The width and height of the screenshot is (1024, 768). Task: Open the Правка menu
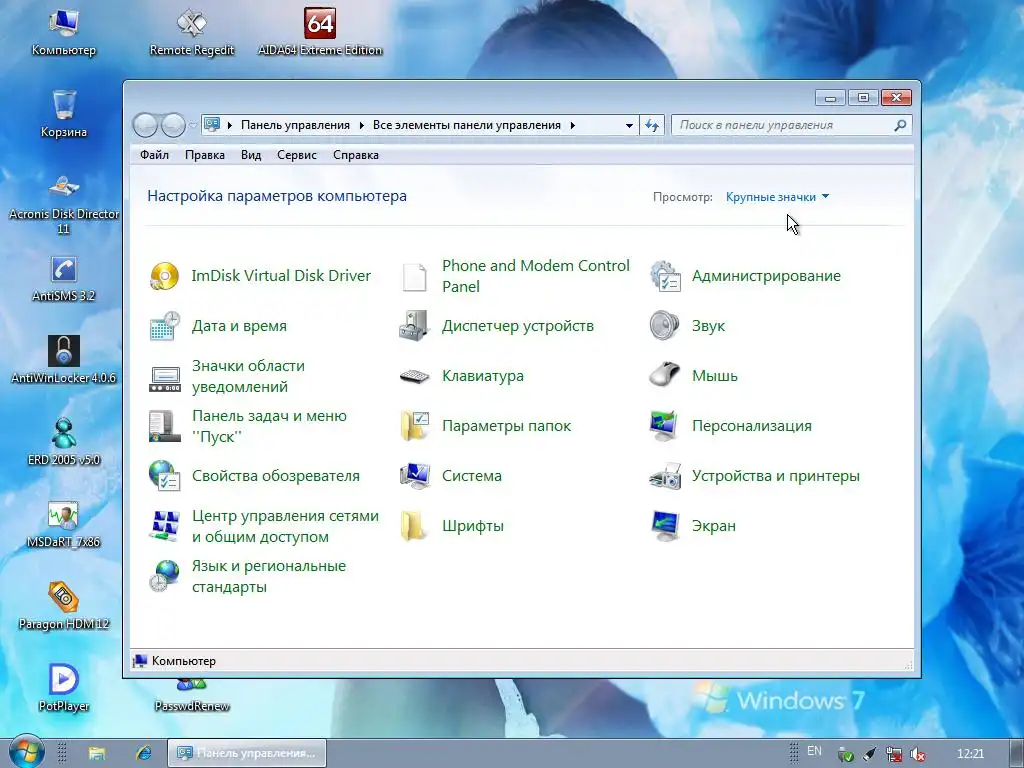(x=204, y=155)
